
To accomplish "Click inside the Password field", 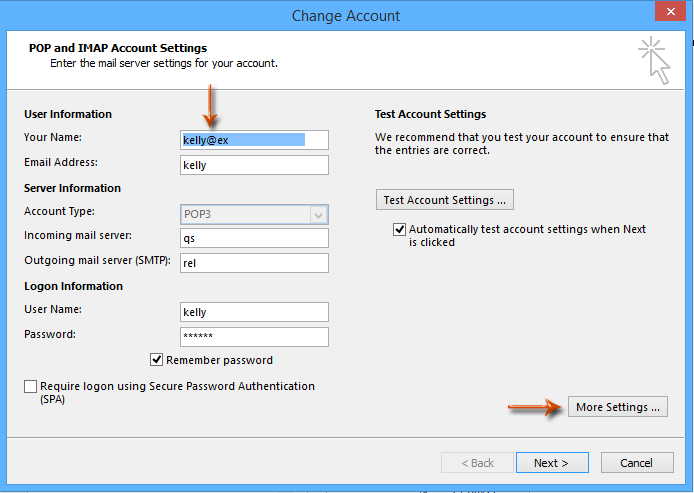I will coord(253,337).
